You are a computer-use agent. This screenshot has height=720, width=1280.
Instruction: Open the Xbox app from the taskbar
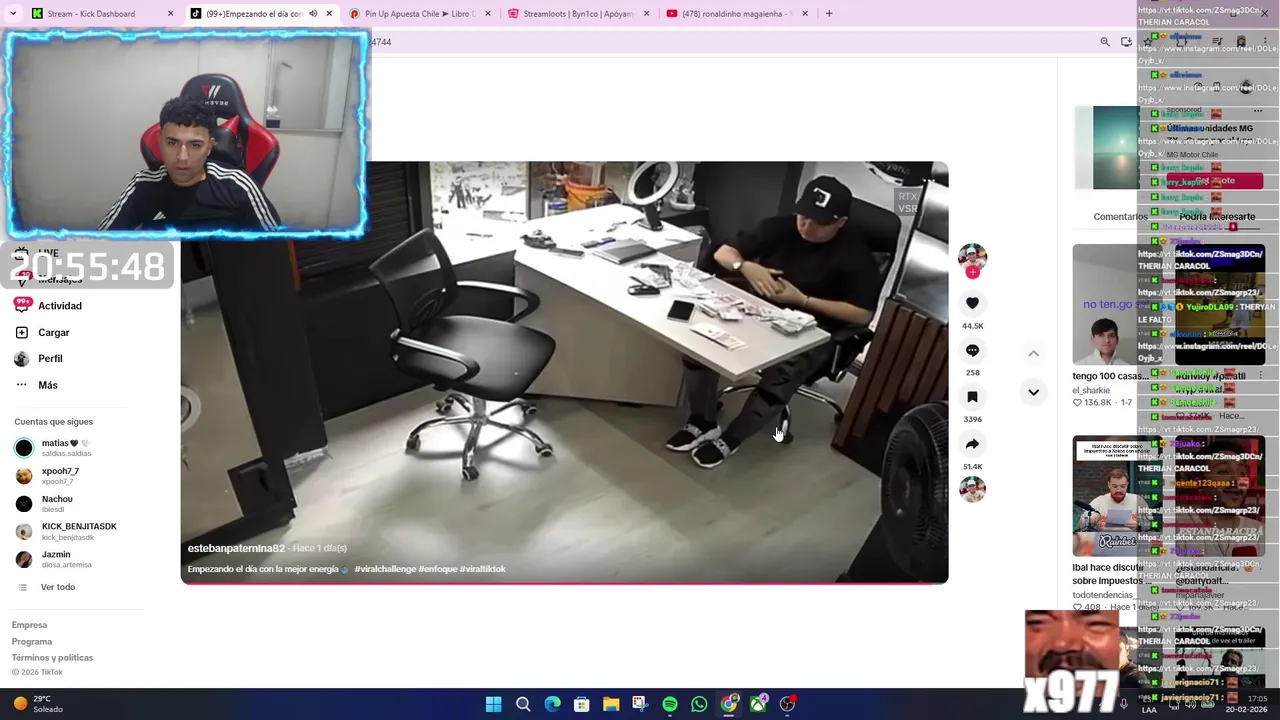click(x=758, y=704)
